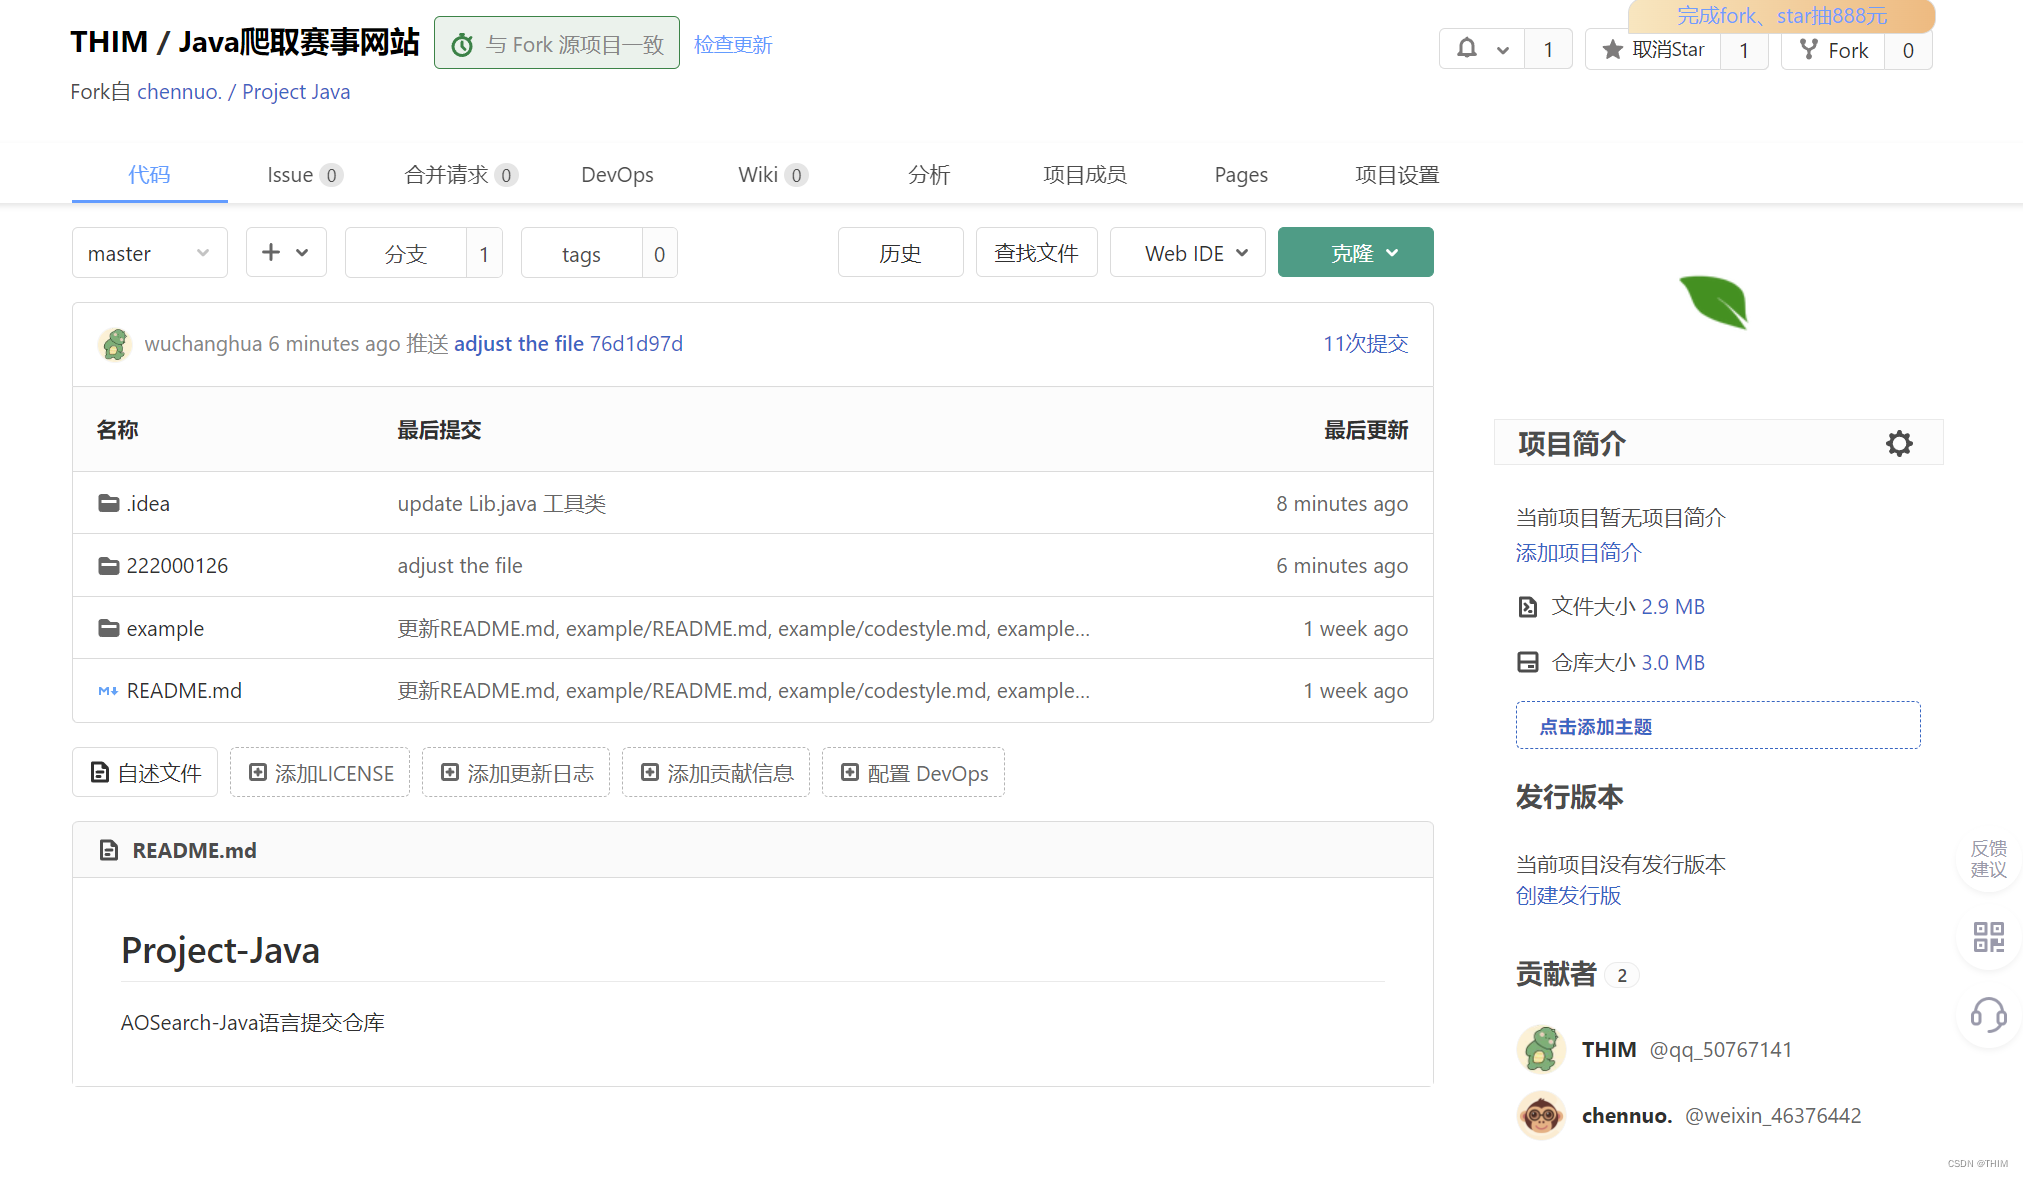Viewport: 2023px width, 1177px height.
Task: Click the 分支 branches button
Action: pyautogui.click(x=405, y=254)
